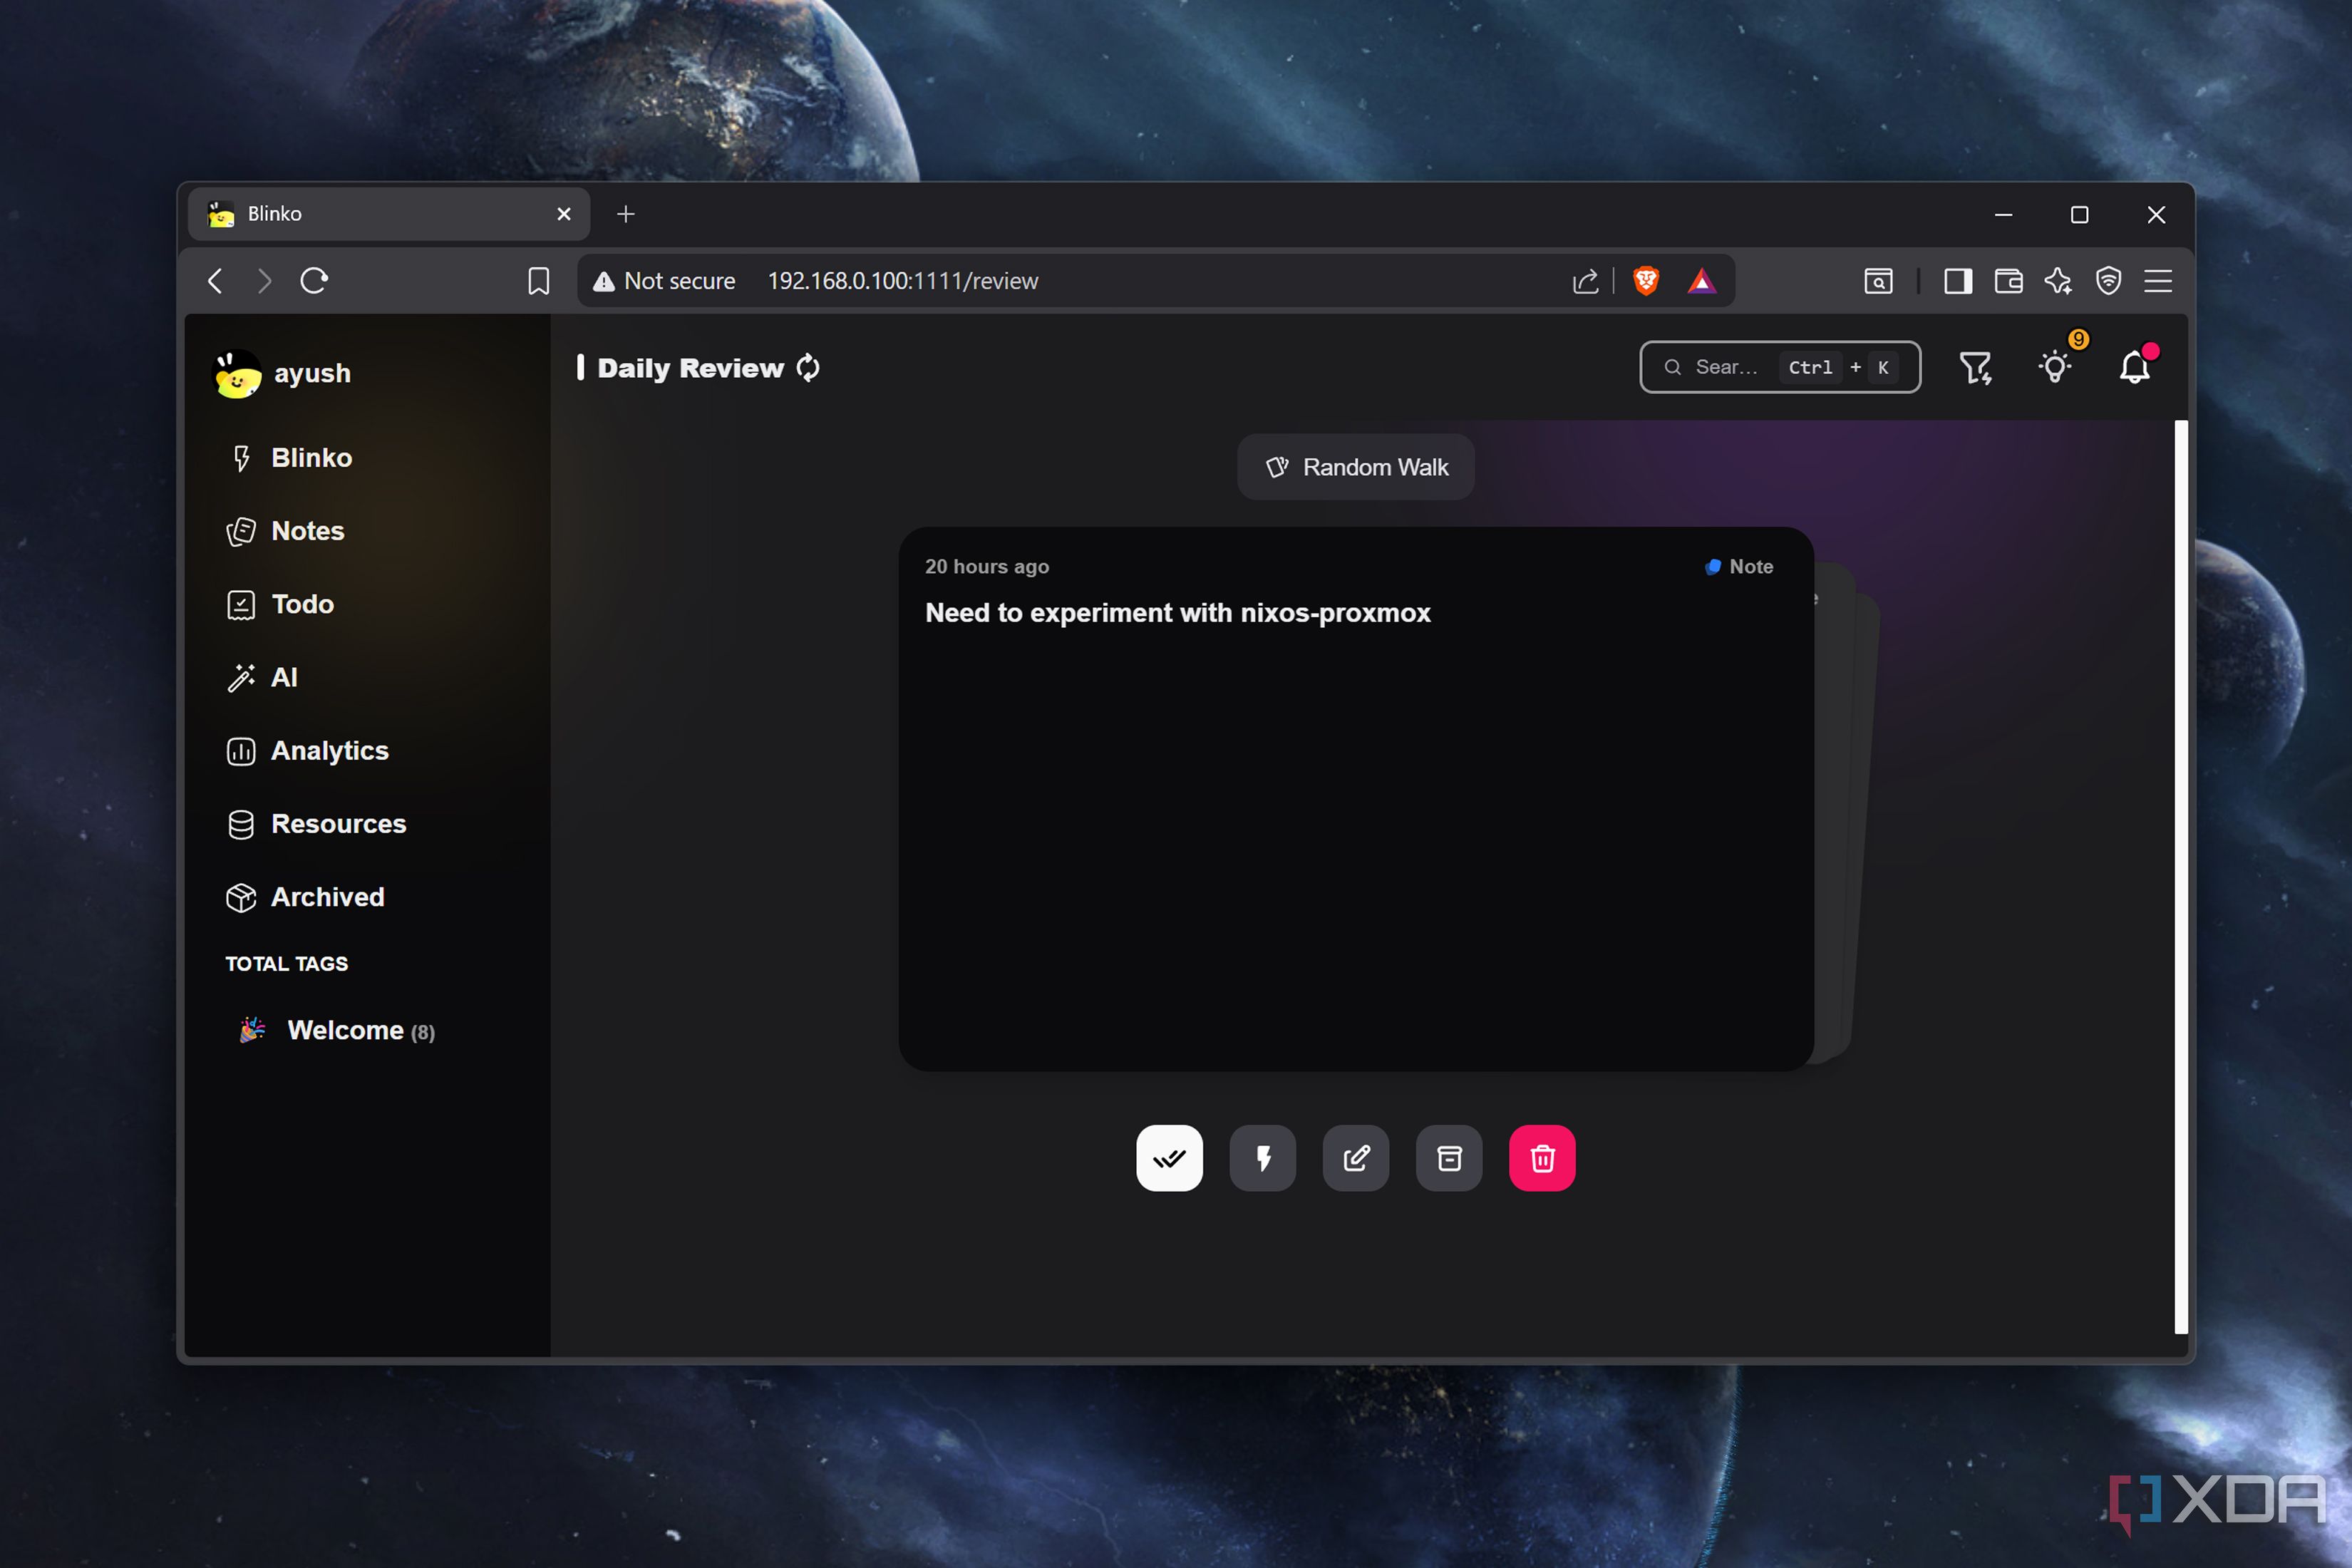Viewport: 2352px width, 1568px height.
Task: Open Leo AI sparkle icon
Action: [x=2058, y=281]
